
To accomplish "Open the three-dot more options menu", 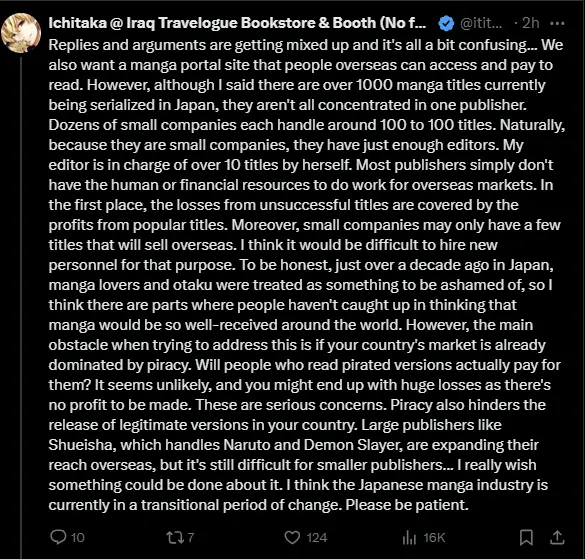I will [557, 23].
